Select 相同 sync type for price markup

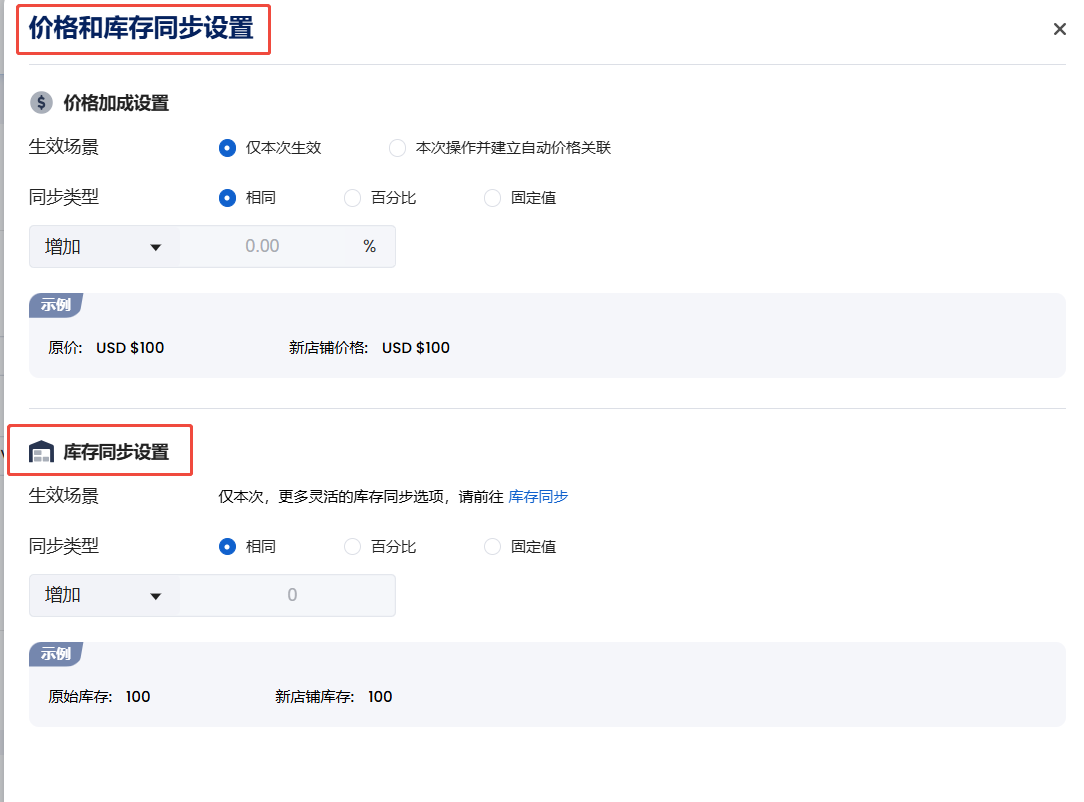pyautogui.click(x=227, y=198)
